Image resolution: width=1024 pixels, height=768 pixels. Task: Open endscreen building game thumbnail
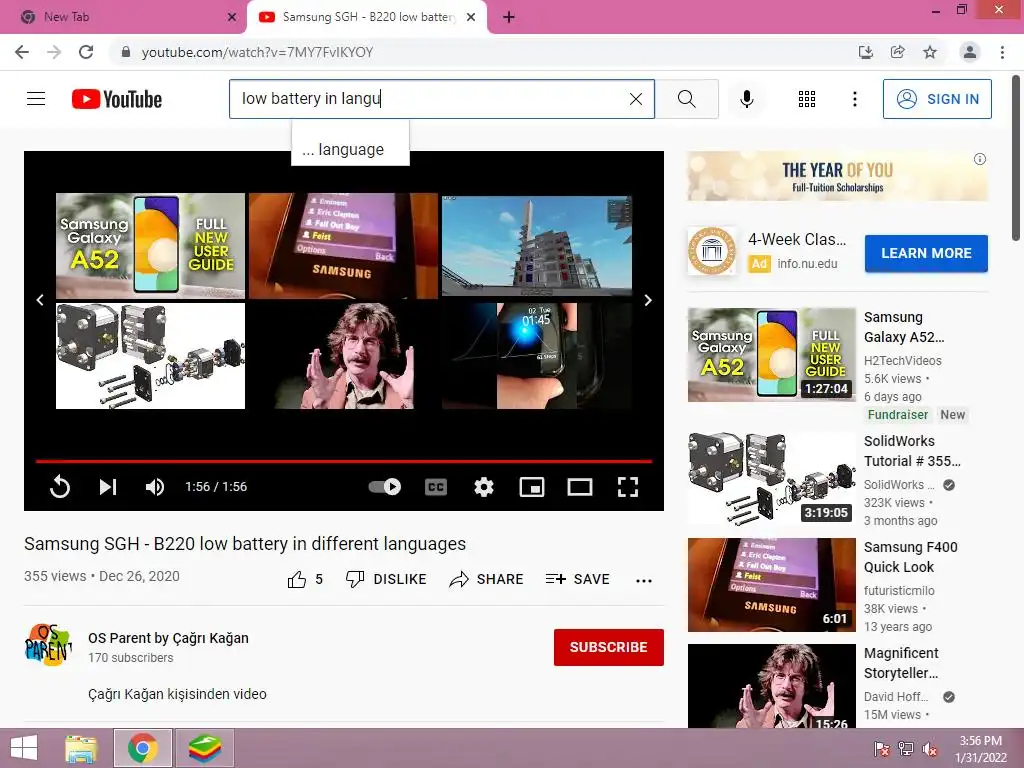coord(537,246)
